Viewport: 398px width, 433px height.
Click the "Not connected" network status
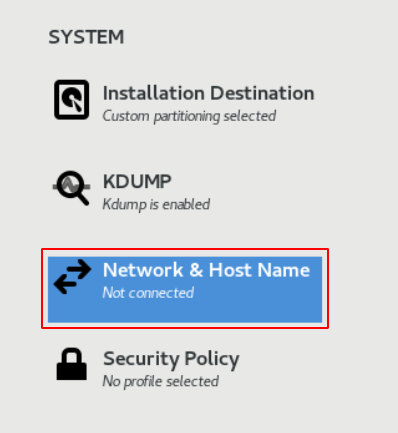coord(148,293)
